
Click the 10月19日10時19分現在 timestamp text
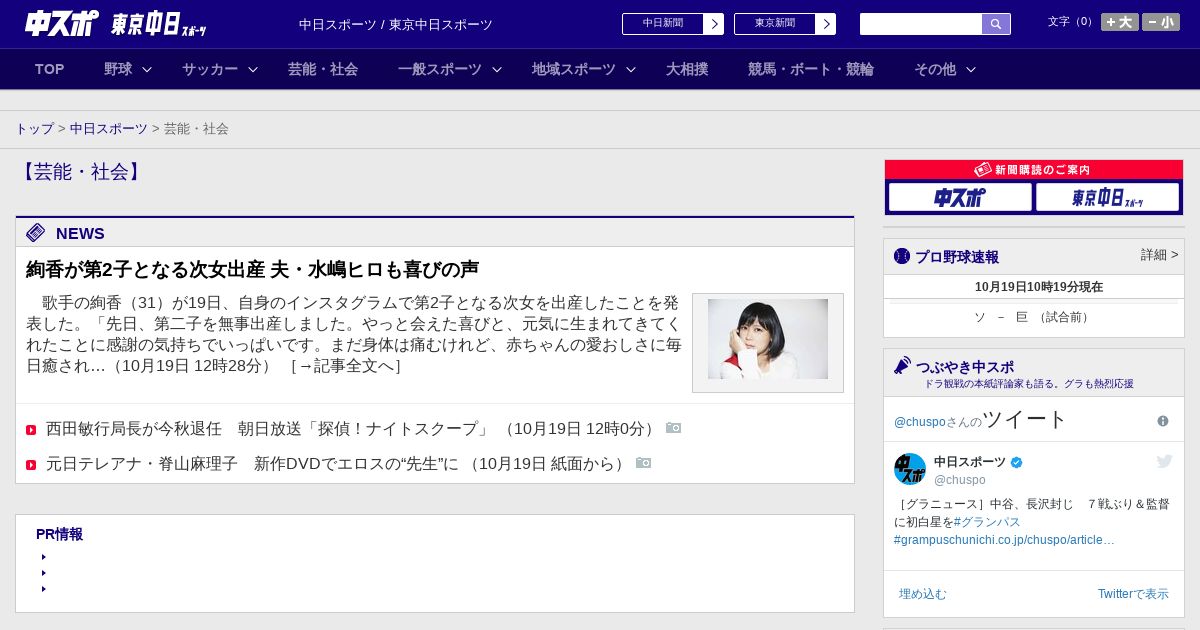click(1039, 287)
